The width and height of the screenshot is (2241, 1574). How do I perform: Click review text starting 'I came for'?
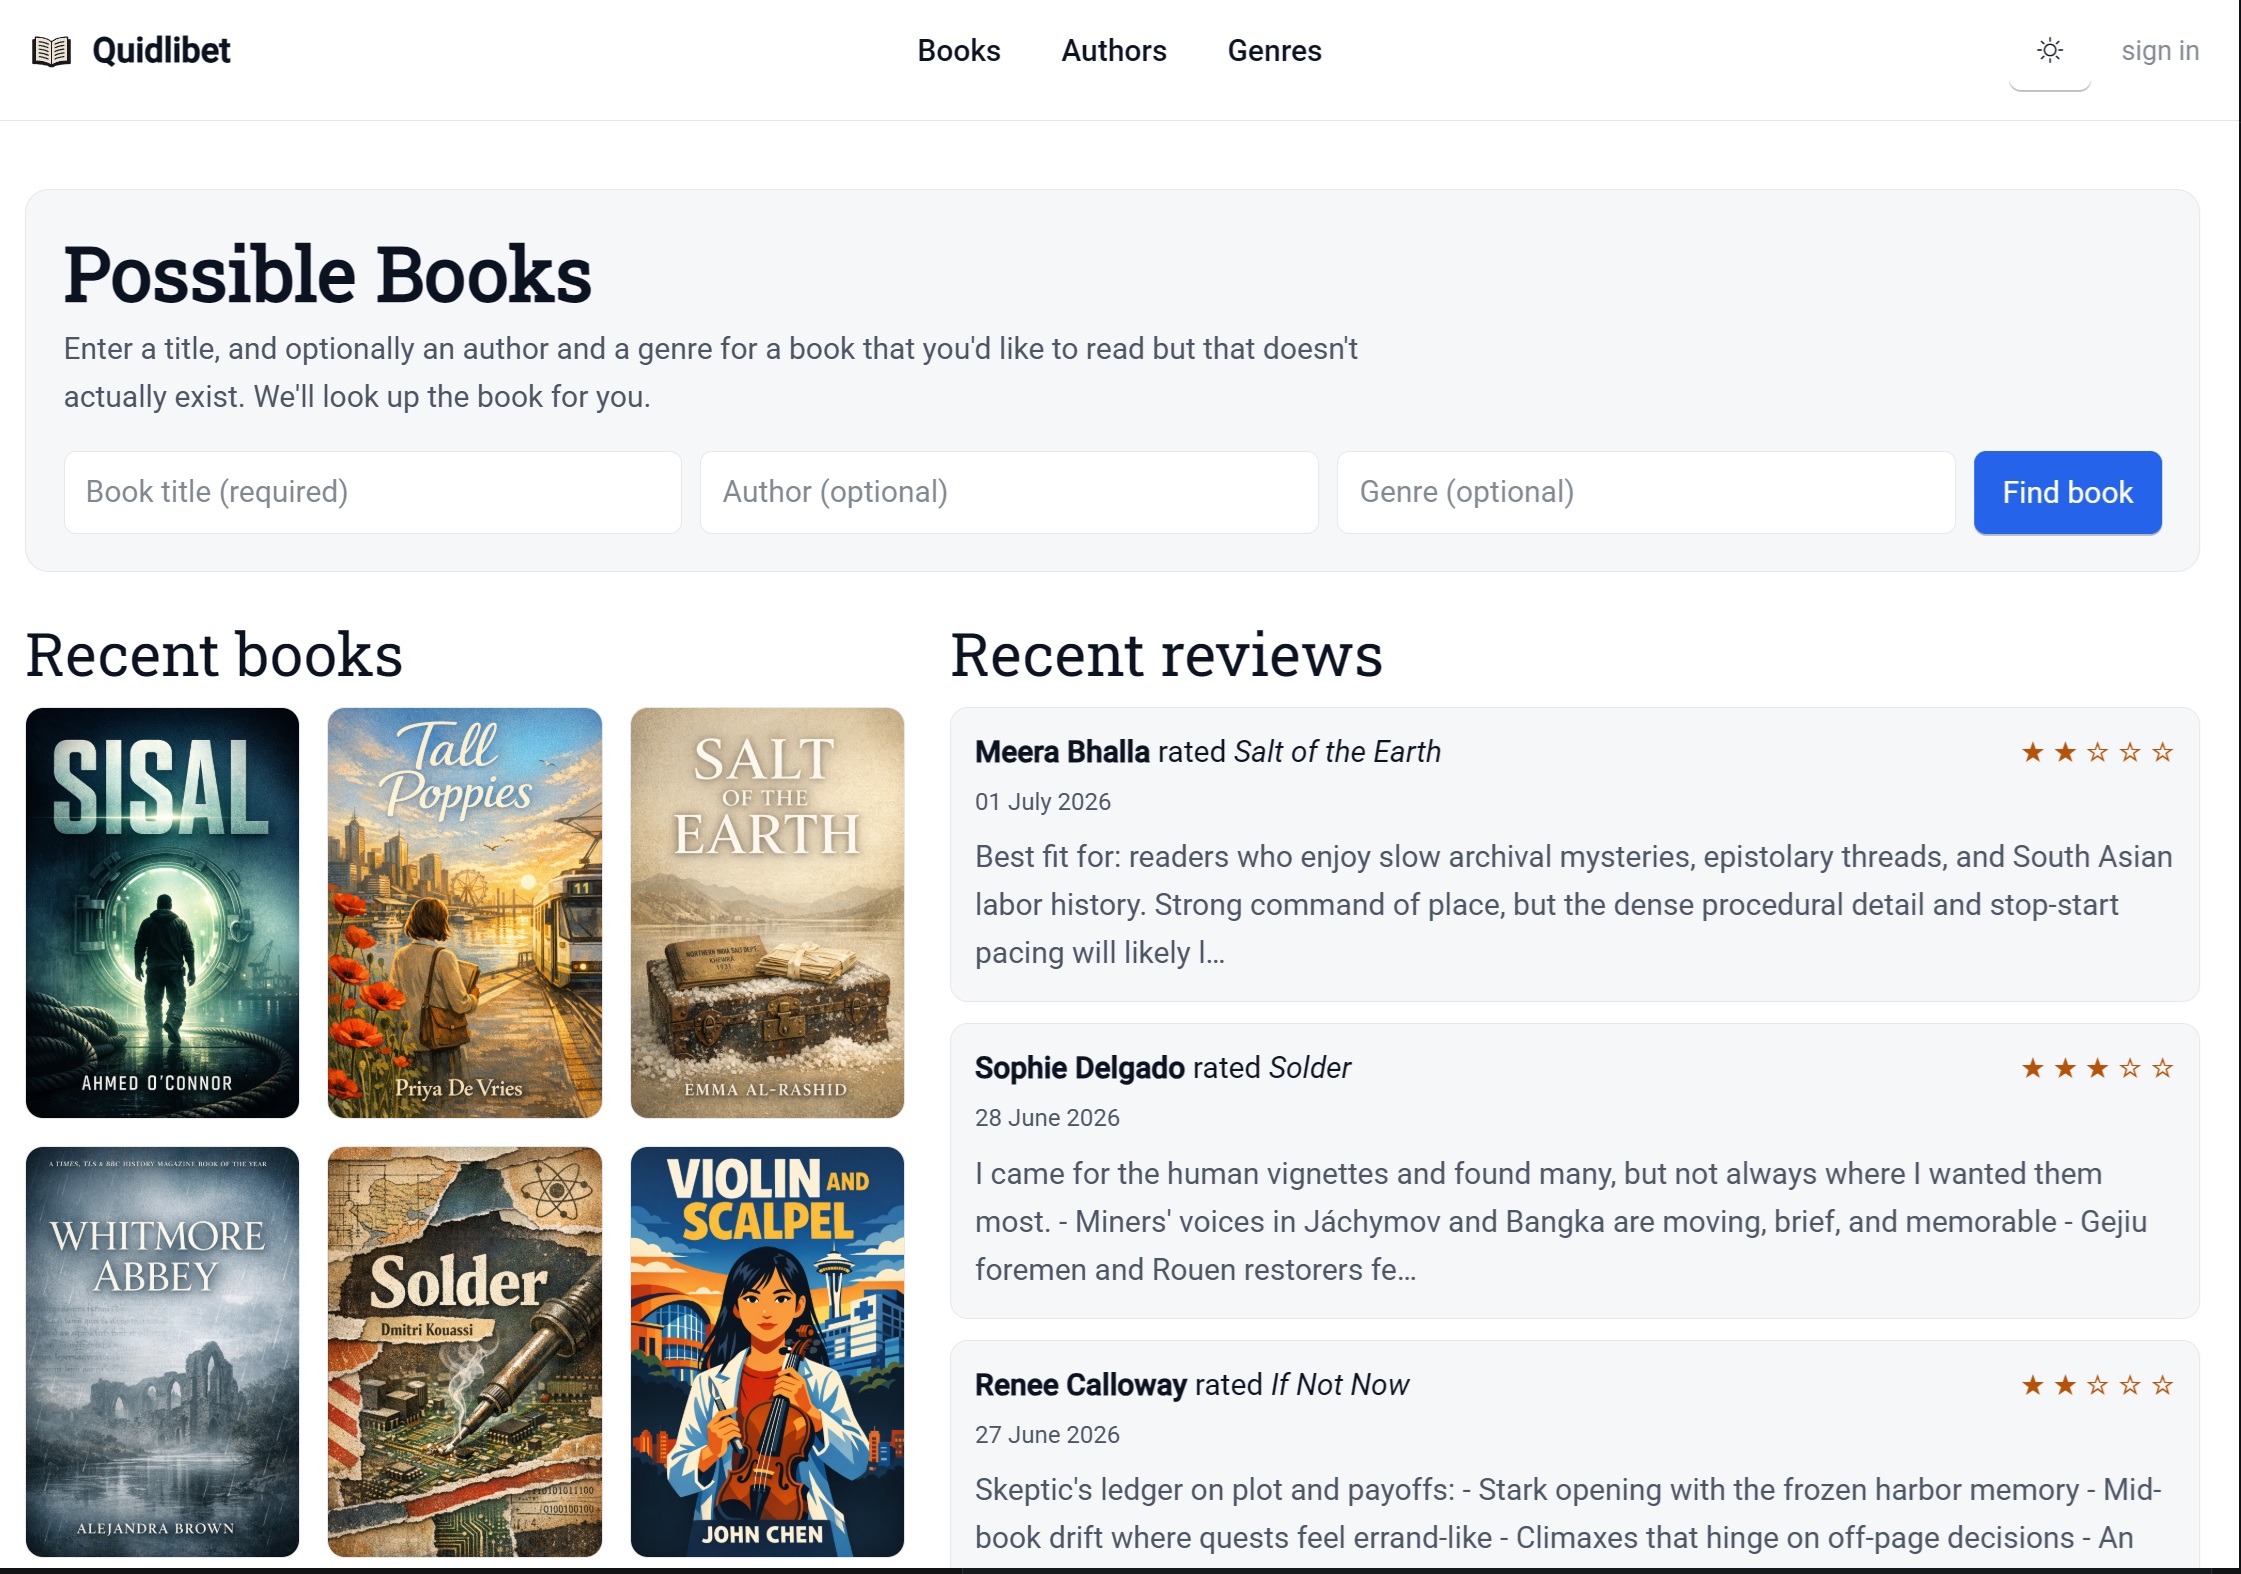[x=1561, y=1221]
